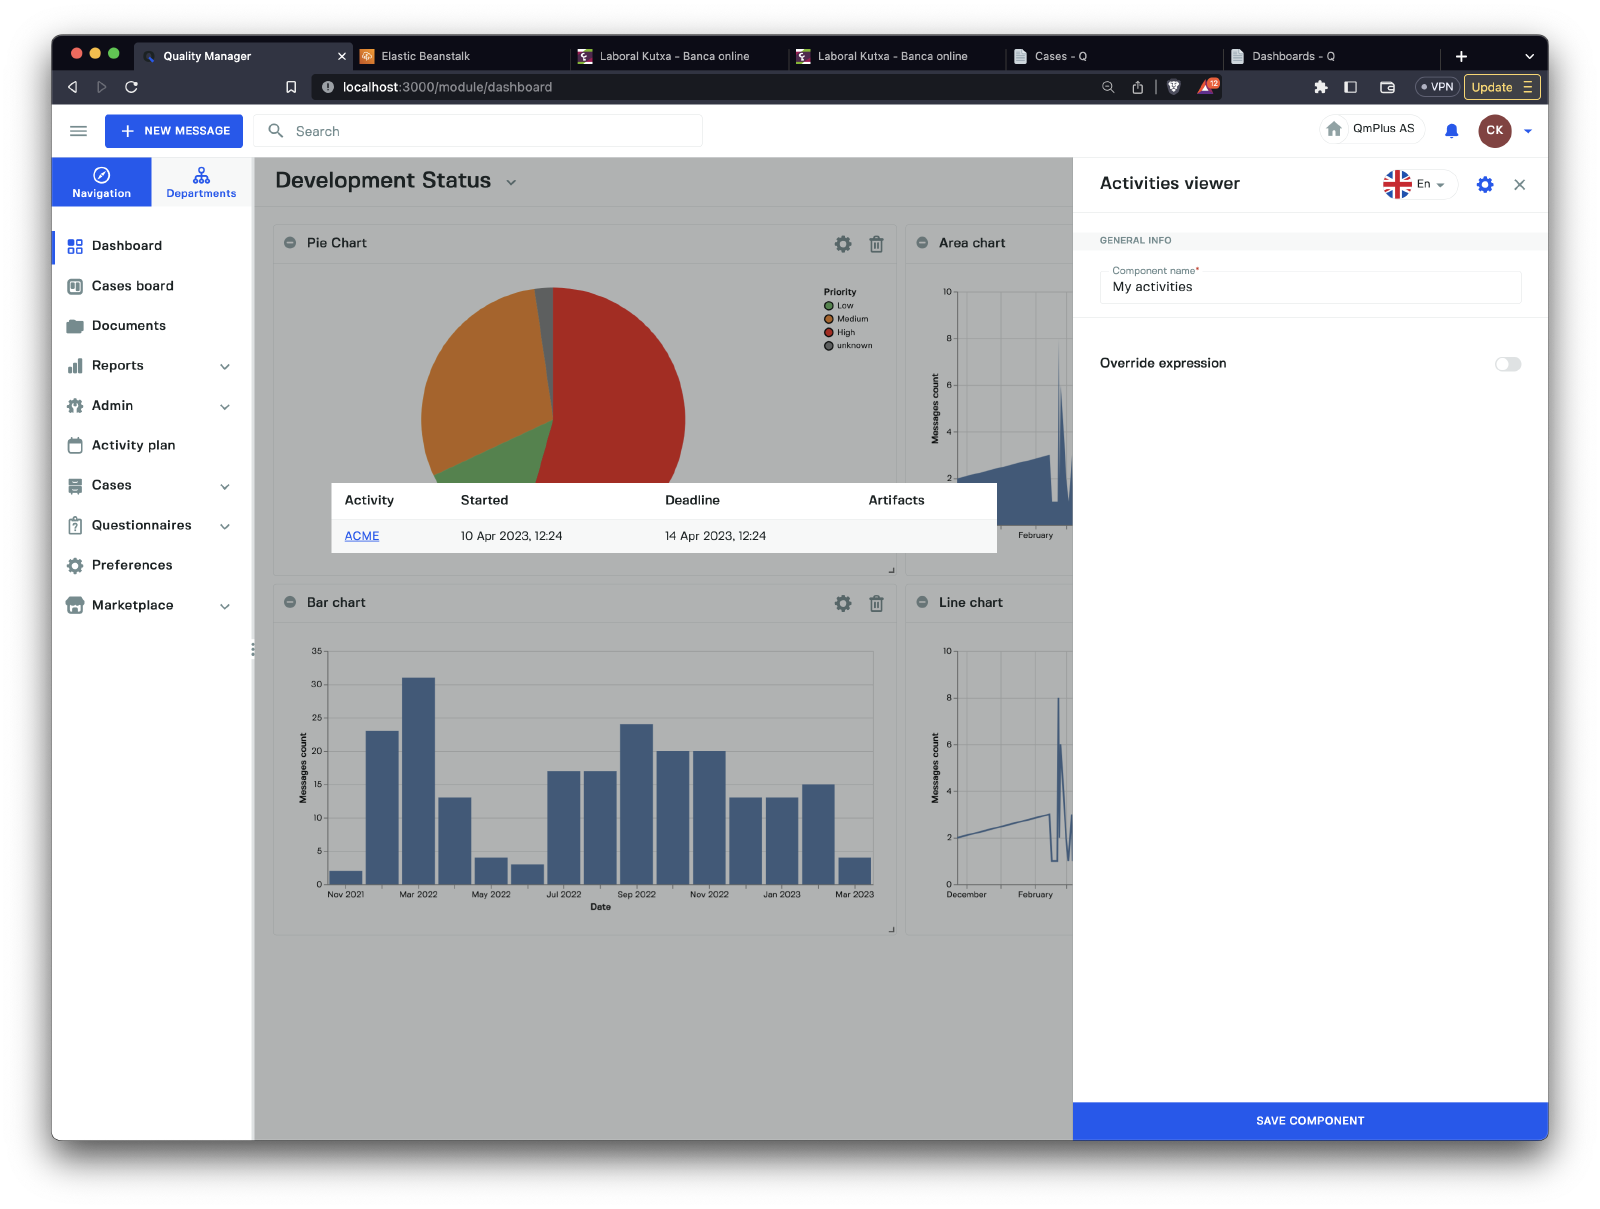1600x1209 pixels.
Task: Open the language selector dropdown
Action: (1415, 185)
